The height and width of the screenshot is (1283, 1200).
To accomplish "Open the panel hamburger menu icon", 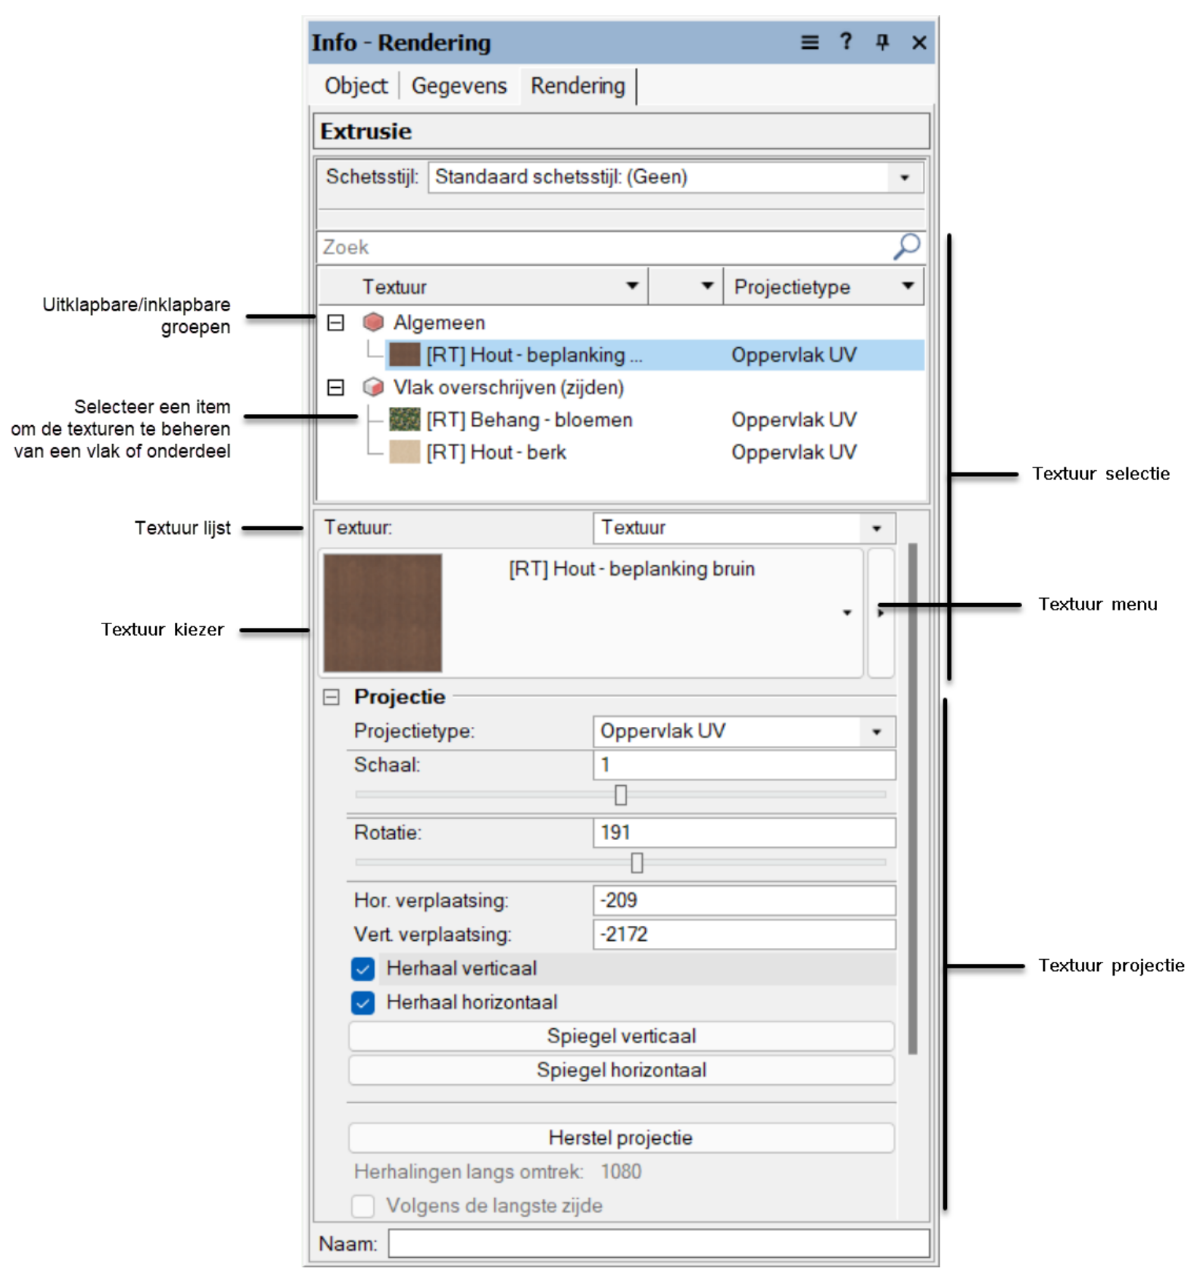I will [x=810, y=42].
